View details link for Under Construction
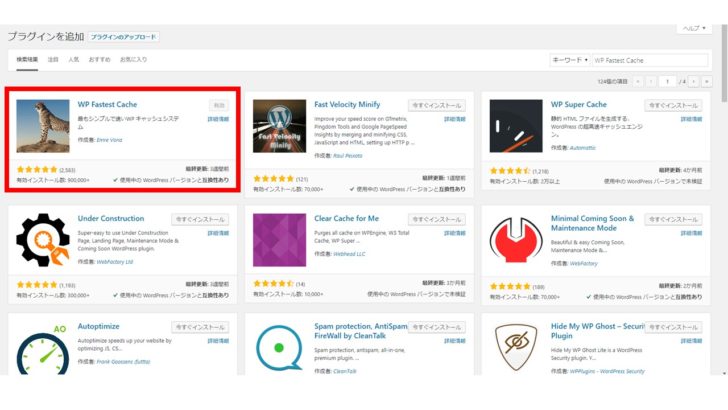 click(x=218, y=233)
